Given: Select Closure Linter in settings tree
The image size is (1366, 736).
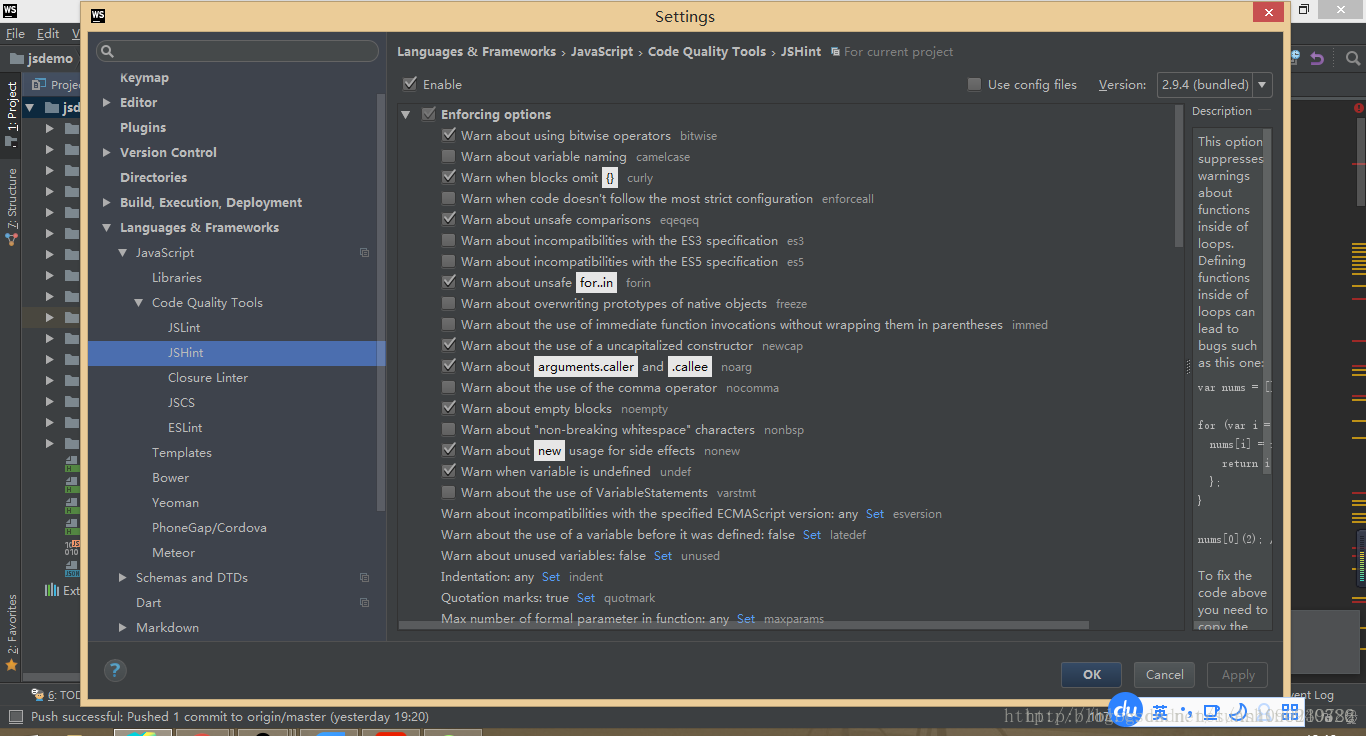Looking at the screenshot, I should pyautogui.click(x=208, y=377).
